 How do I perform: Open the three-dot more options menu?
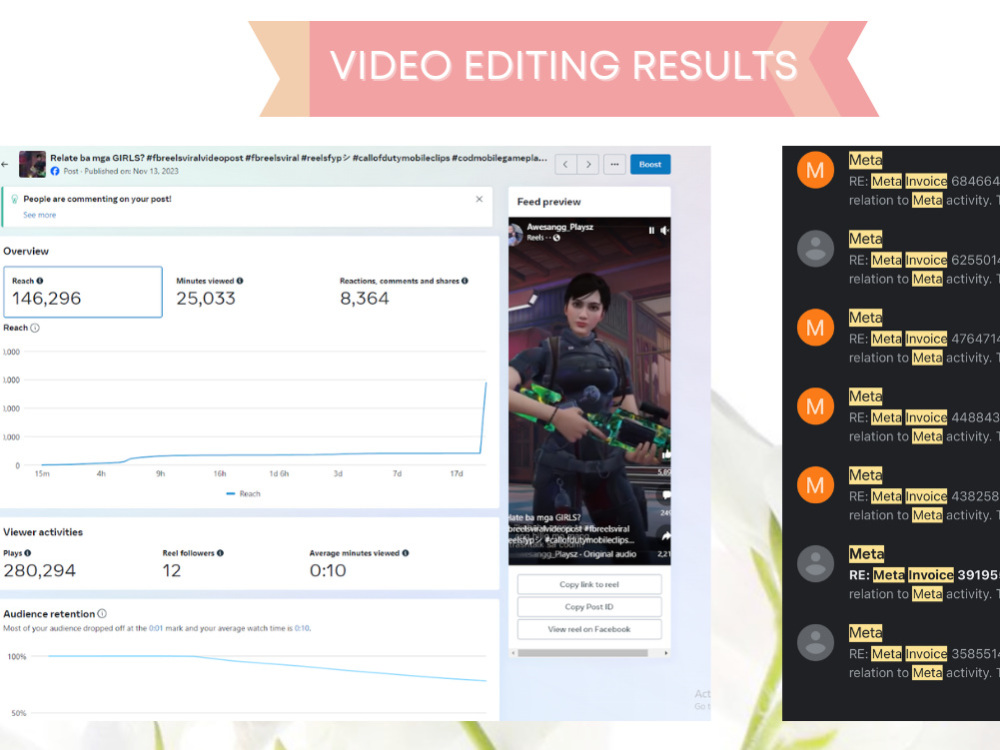(x=614, y=165)
